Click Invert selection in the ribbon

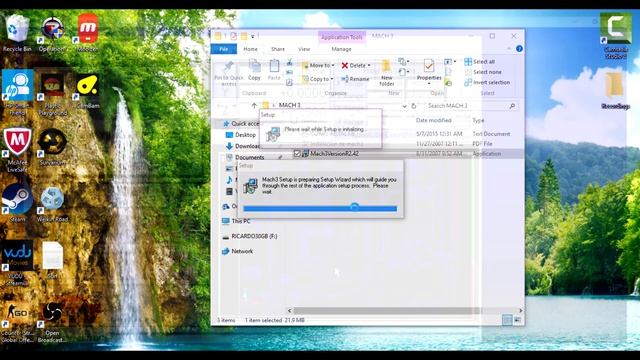click(x=487, y=82)
